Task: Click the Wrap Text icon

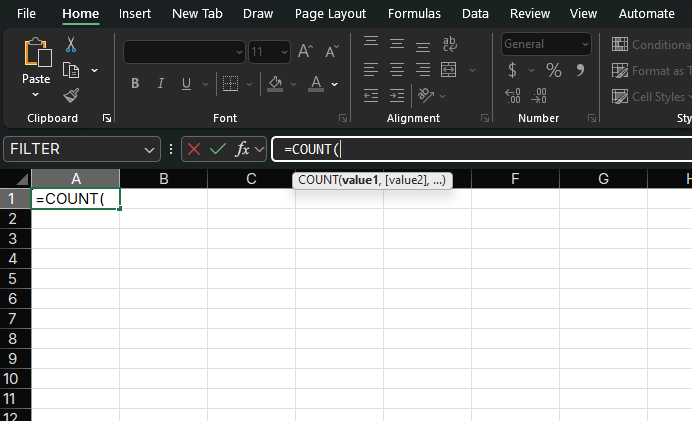Action: [x=449, y=44]
